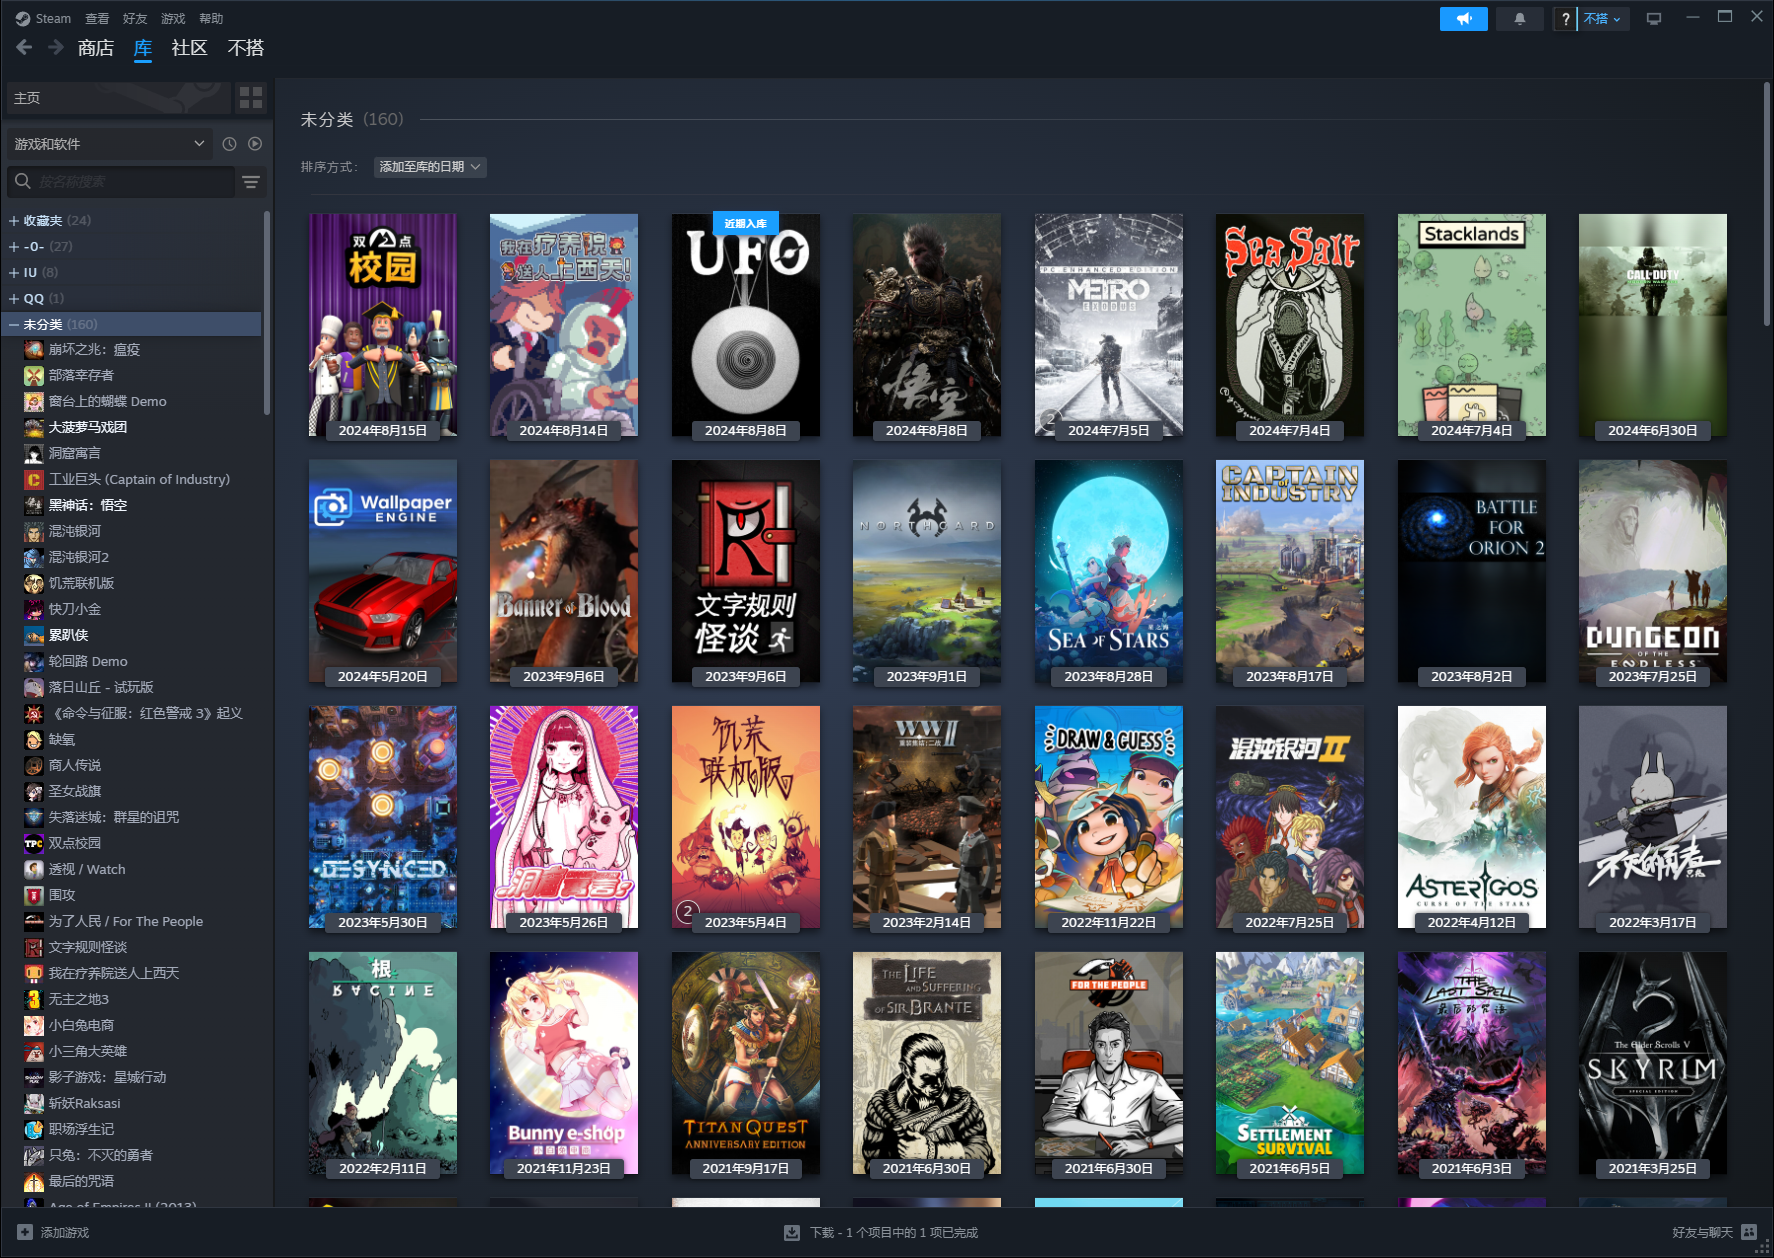Click the add game plus icon
Image resolution: width=1774 pixels, height=1258 pixels.
(x=25, y=1232)
